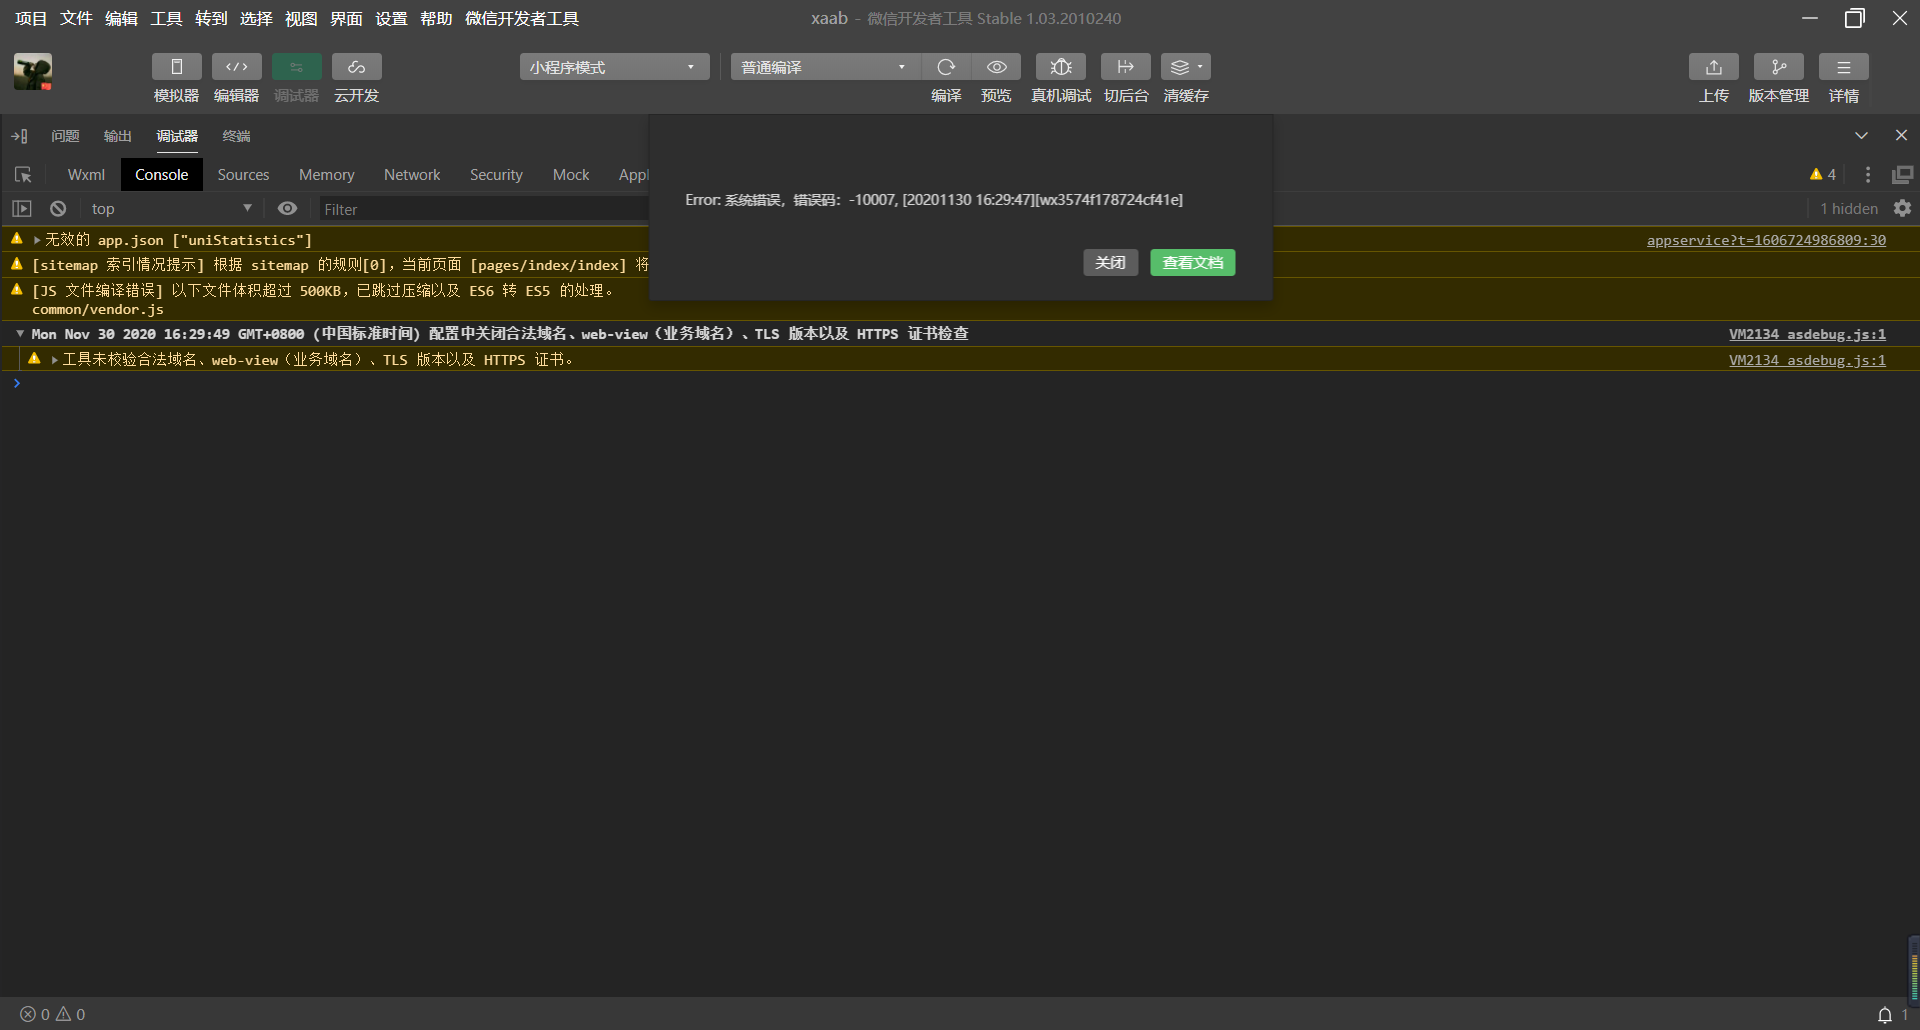
Task: Open the 微信开发者工具 menu
Action: point(522,18)
